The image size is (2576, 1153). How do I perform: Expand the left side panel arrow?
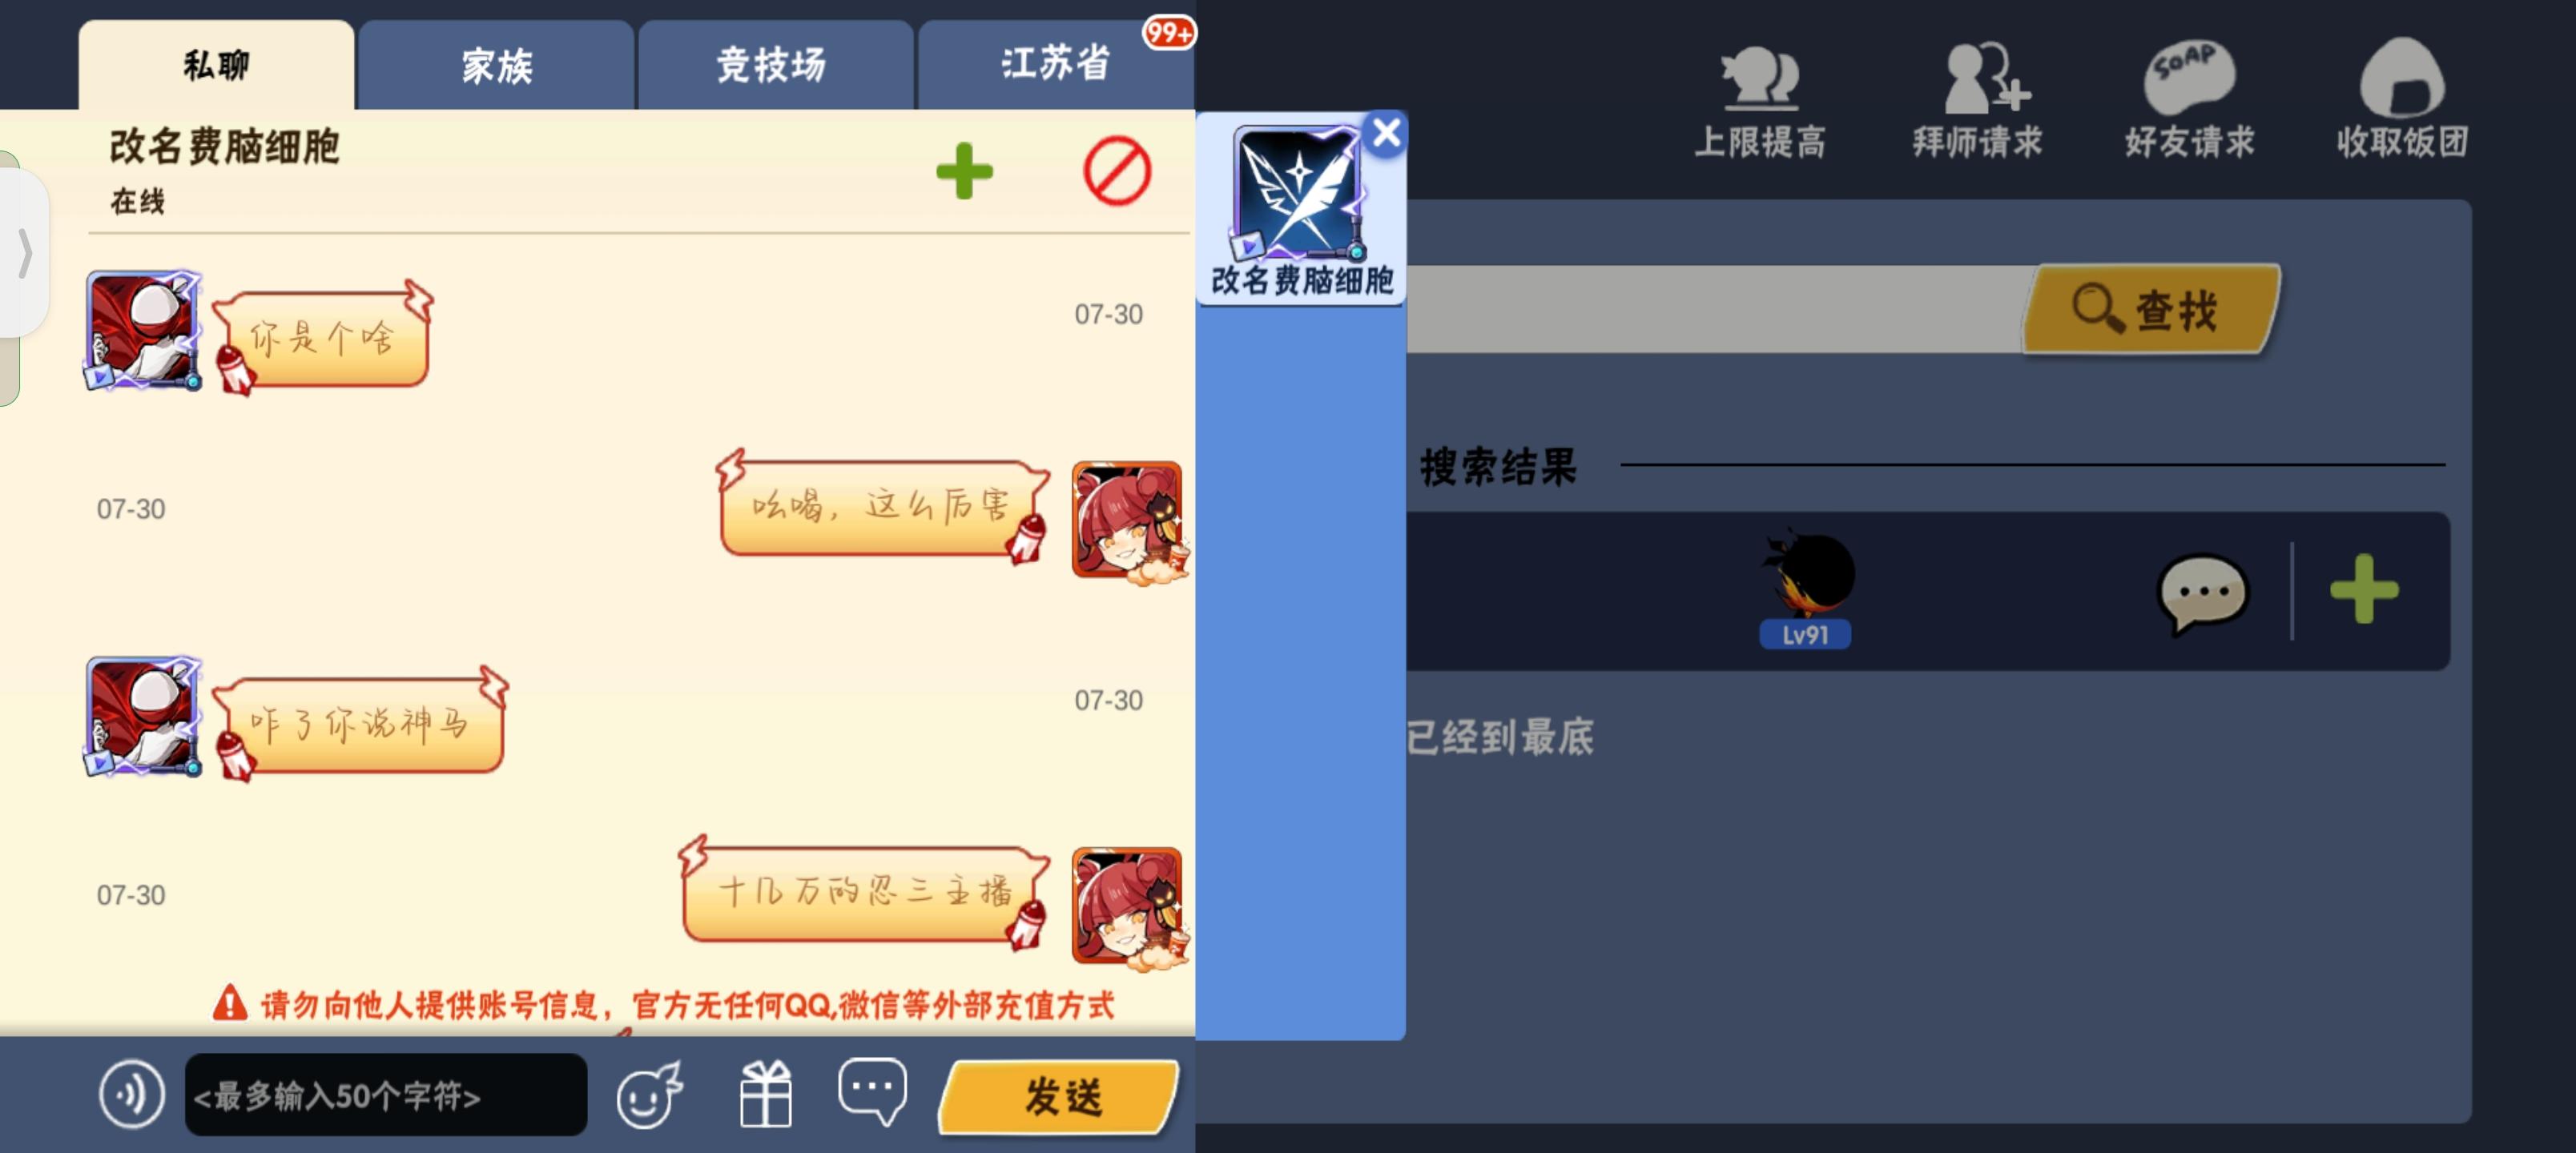point(25,252)
